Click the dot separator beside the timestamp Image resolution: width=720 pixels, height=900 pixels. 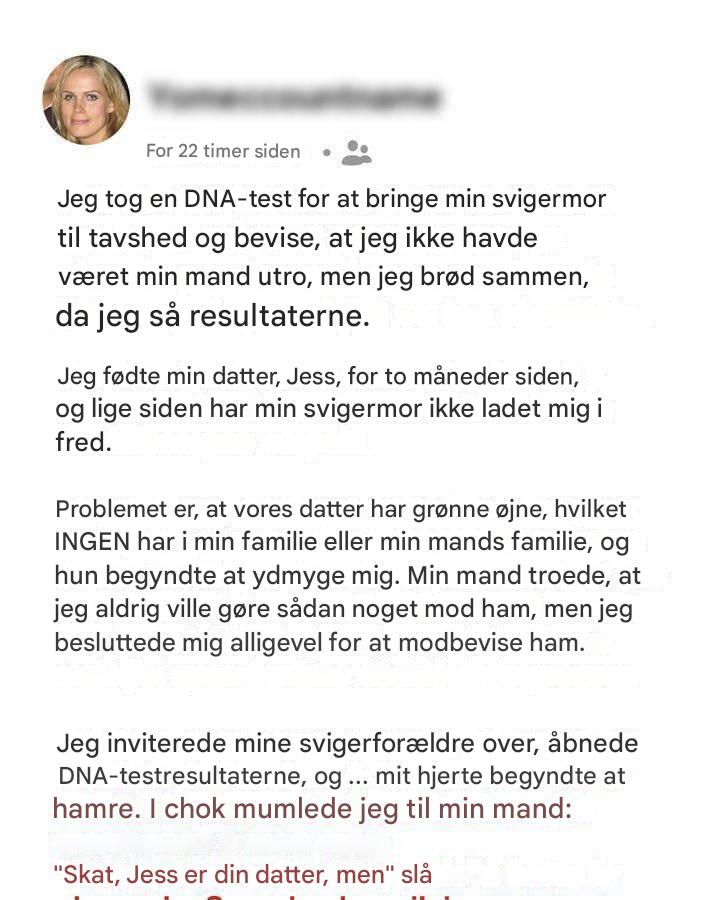click(x=327, y=152)
